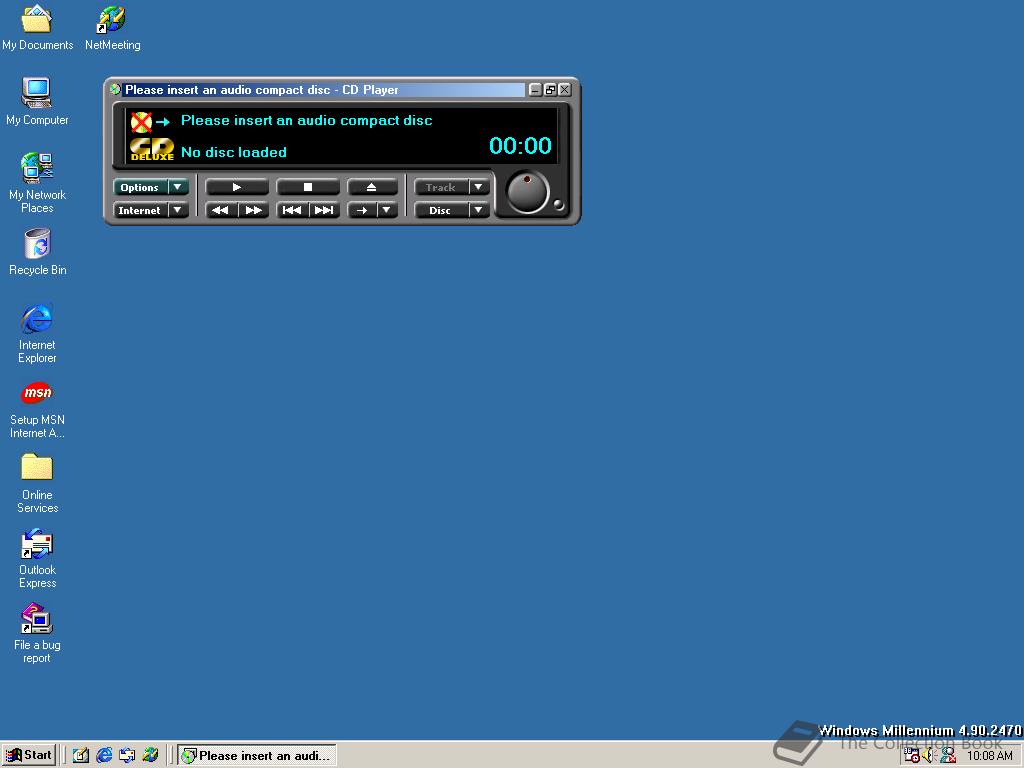Click the CD Player title bar disc icon
Screen dimensions: 1024x768
[116, 89]
